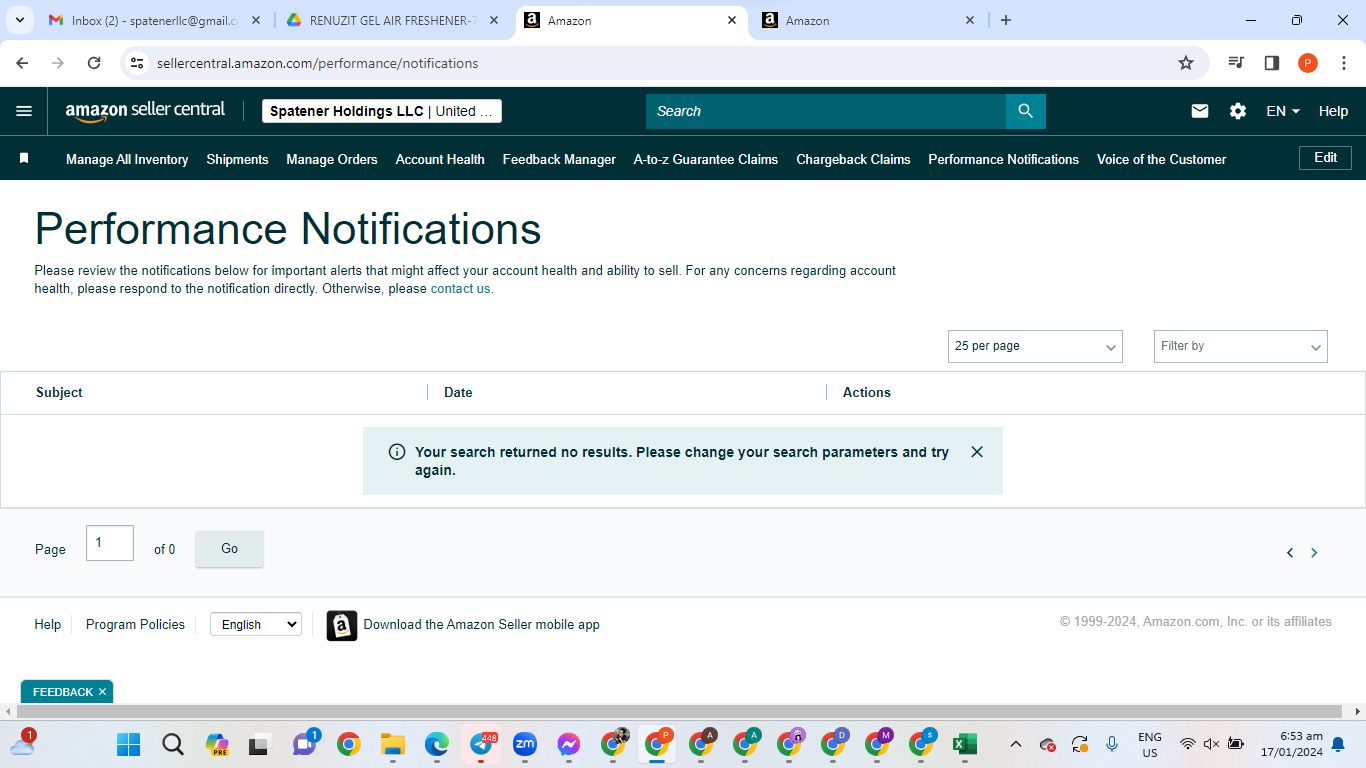Switch to the RENUZIT GEL AIR FRESHENER tab
Image resolution: width=1366 pixels, height=768 pixels.
click(x=394, y=20)
